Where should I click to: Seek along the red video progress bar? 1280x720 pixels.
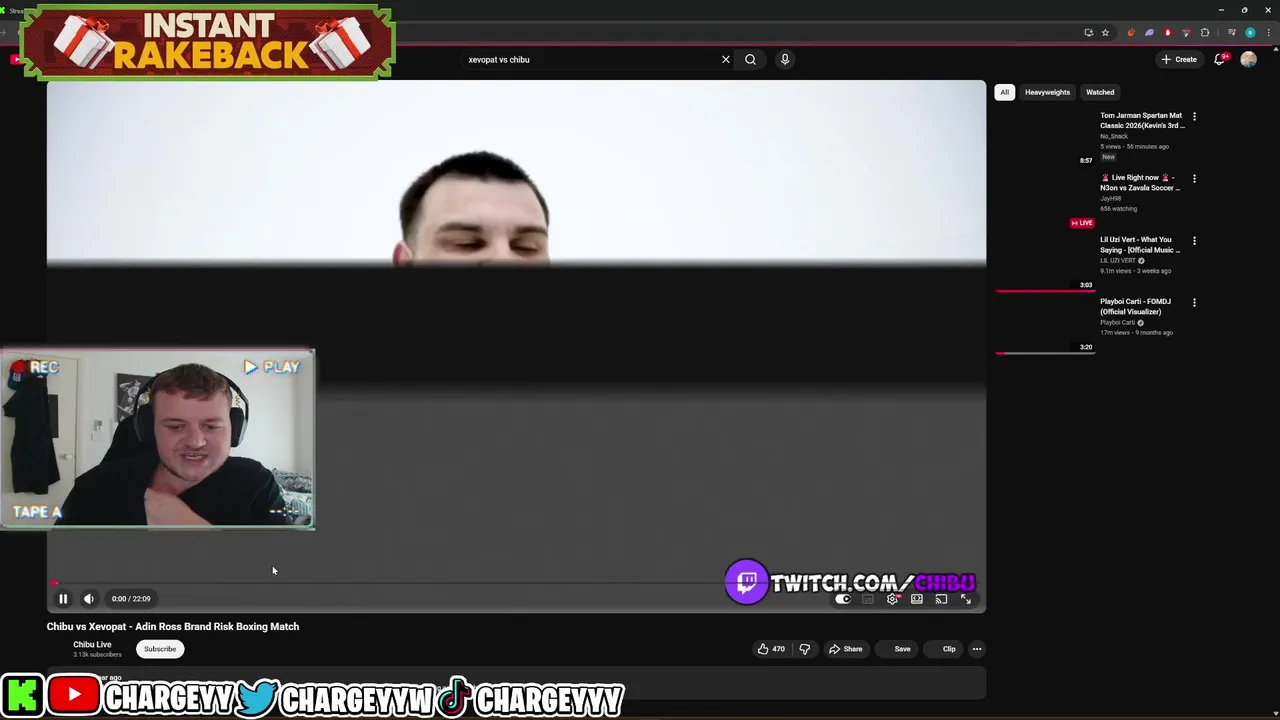[x=516, y=583]
